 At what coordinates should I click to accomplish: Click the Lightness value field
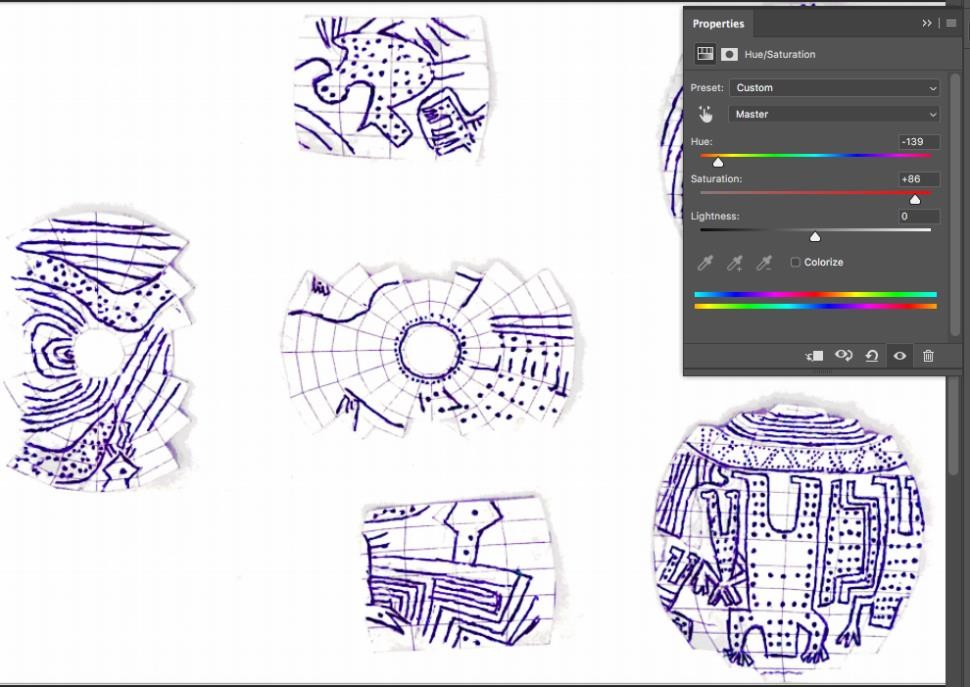919,216
